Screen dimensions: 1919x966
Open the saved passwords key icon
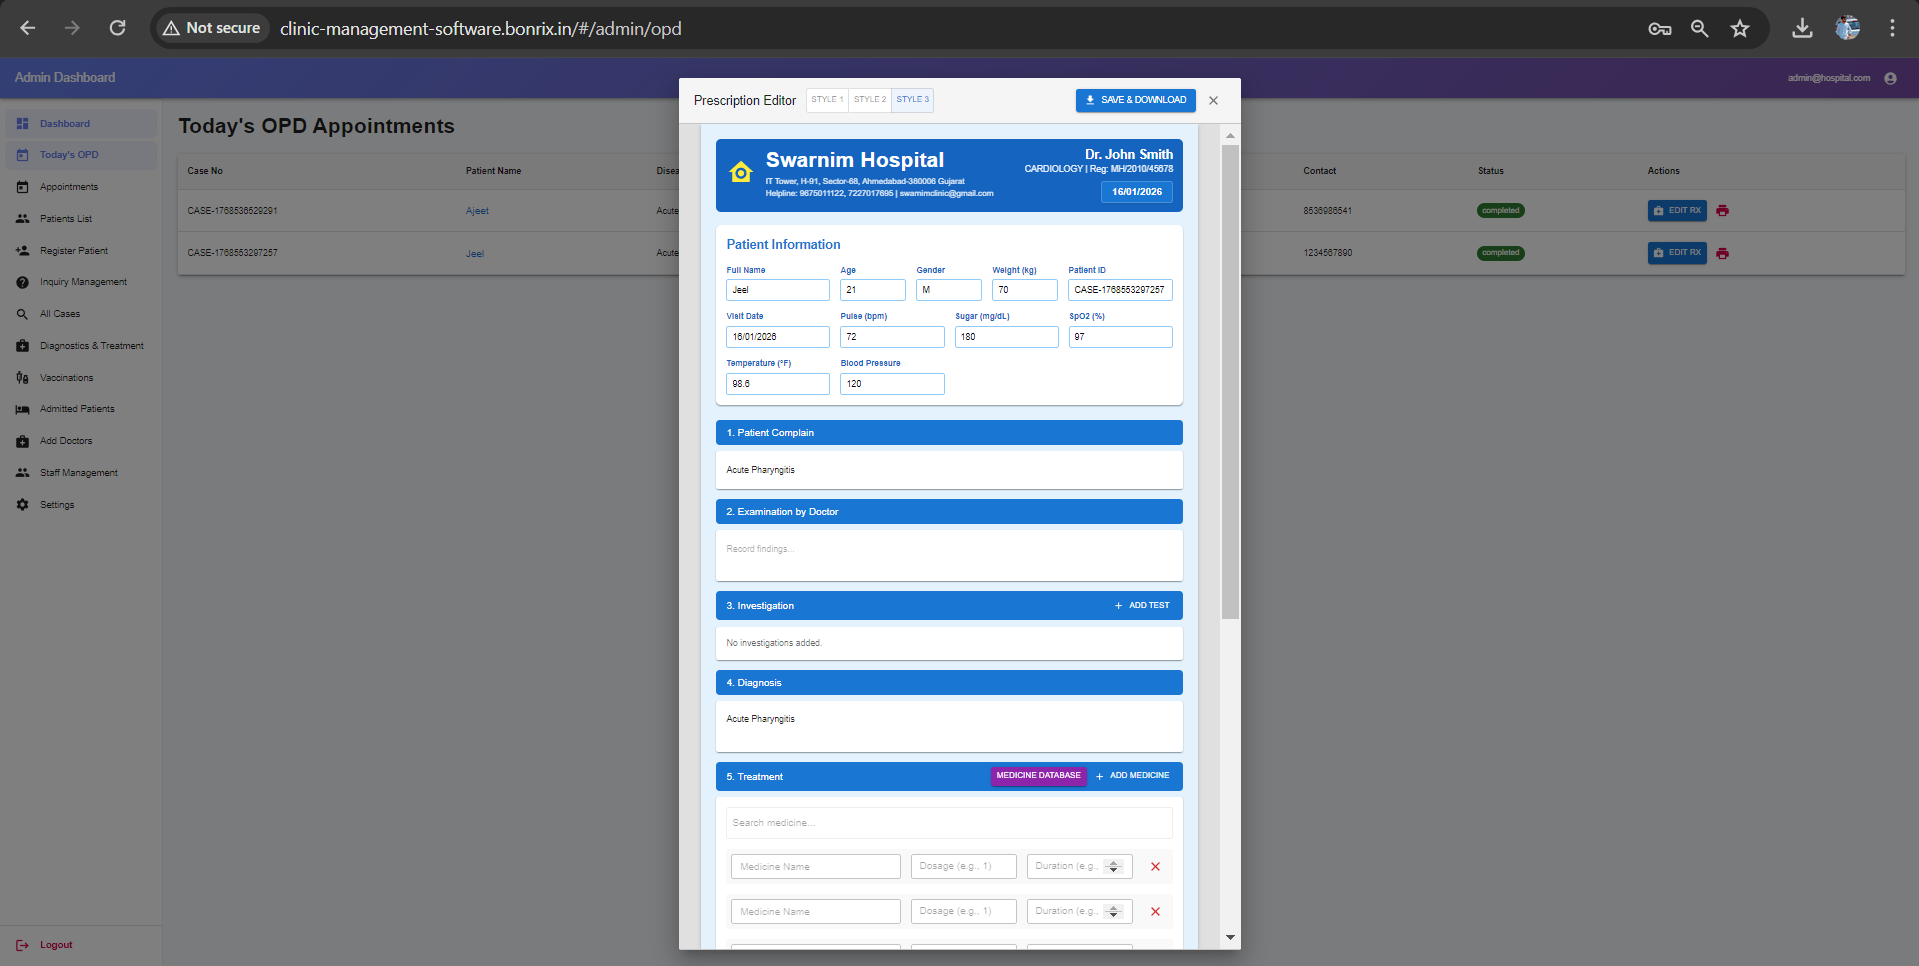tap(1659, 28)
